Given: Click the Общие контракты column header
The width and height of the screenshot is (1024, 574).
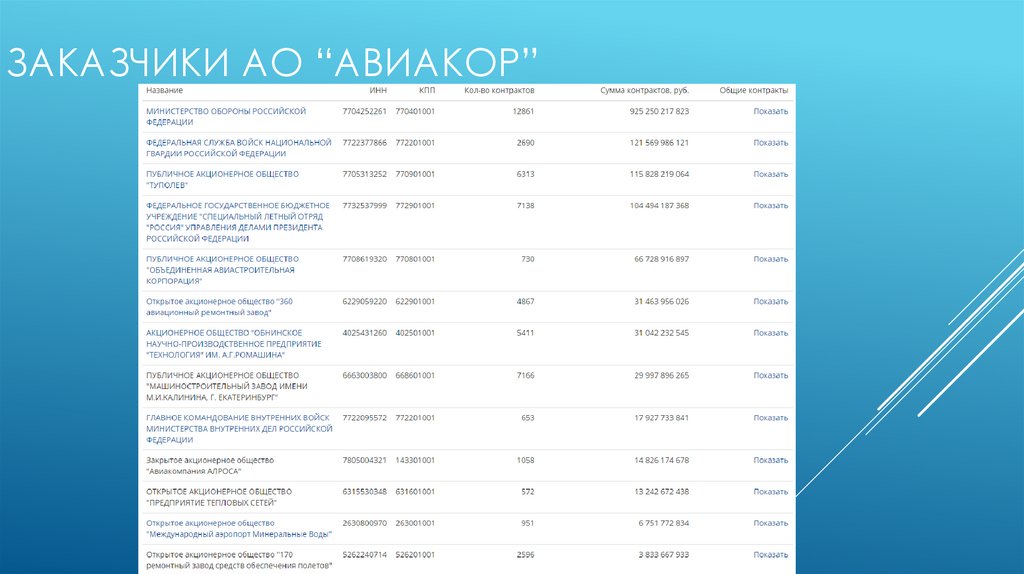Looking at the screenshot, I should point(754,90).
